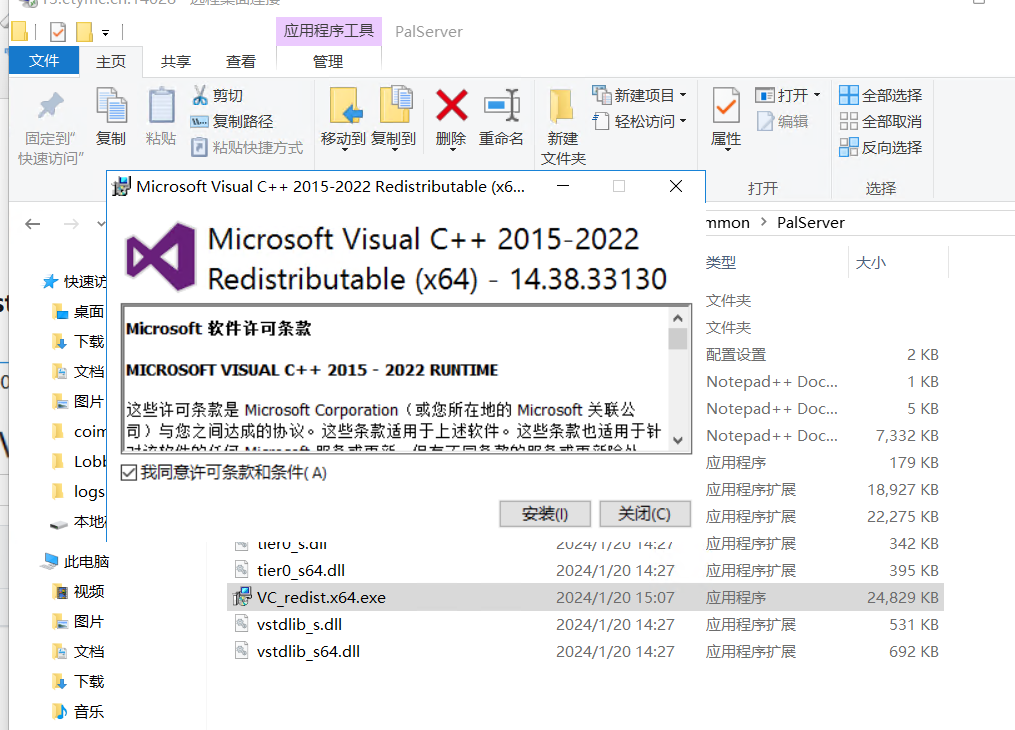The height and width of the screenshot is (730, 1015).
Task: Click Paste shortcut (粘贴快捷方式) in ribbon
Action: tap(247, 148)
